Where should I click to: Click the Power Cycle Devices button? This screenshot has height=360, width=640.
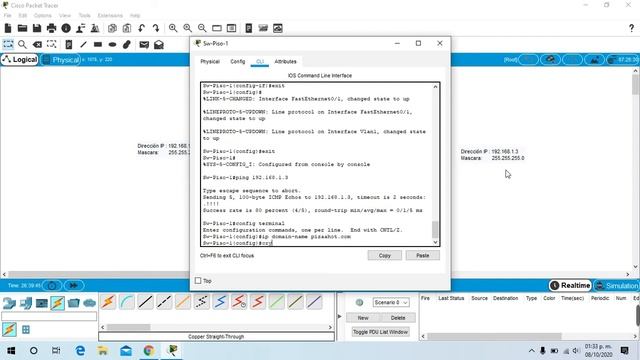[x=52, y=285]
